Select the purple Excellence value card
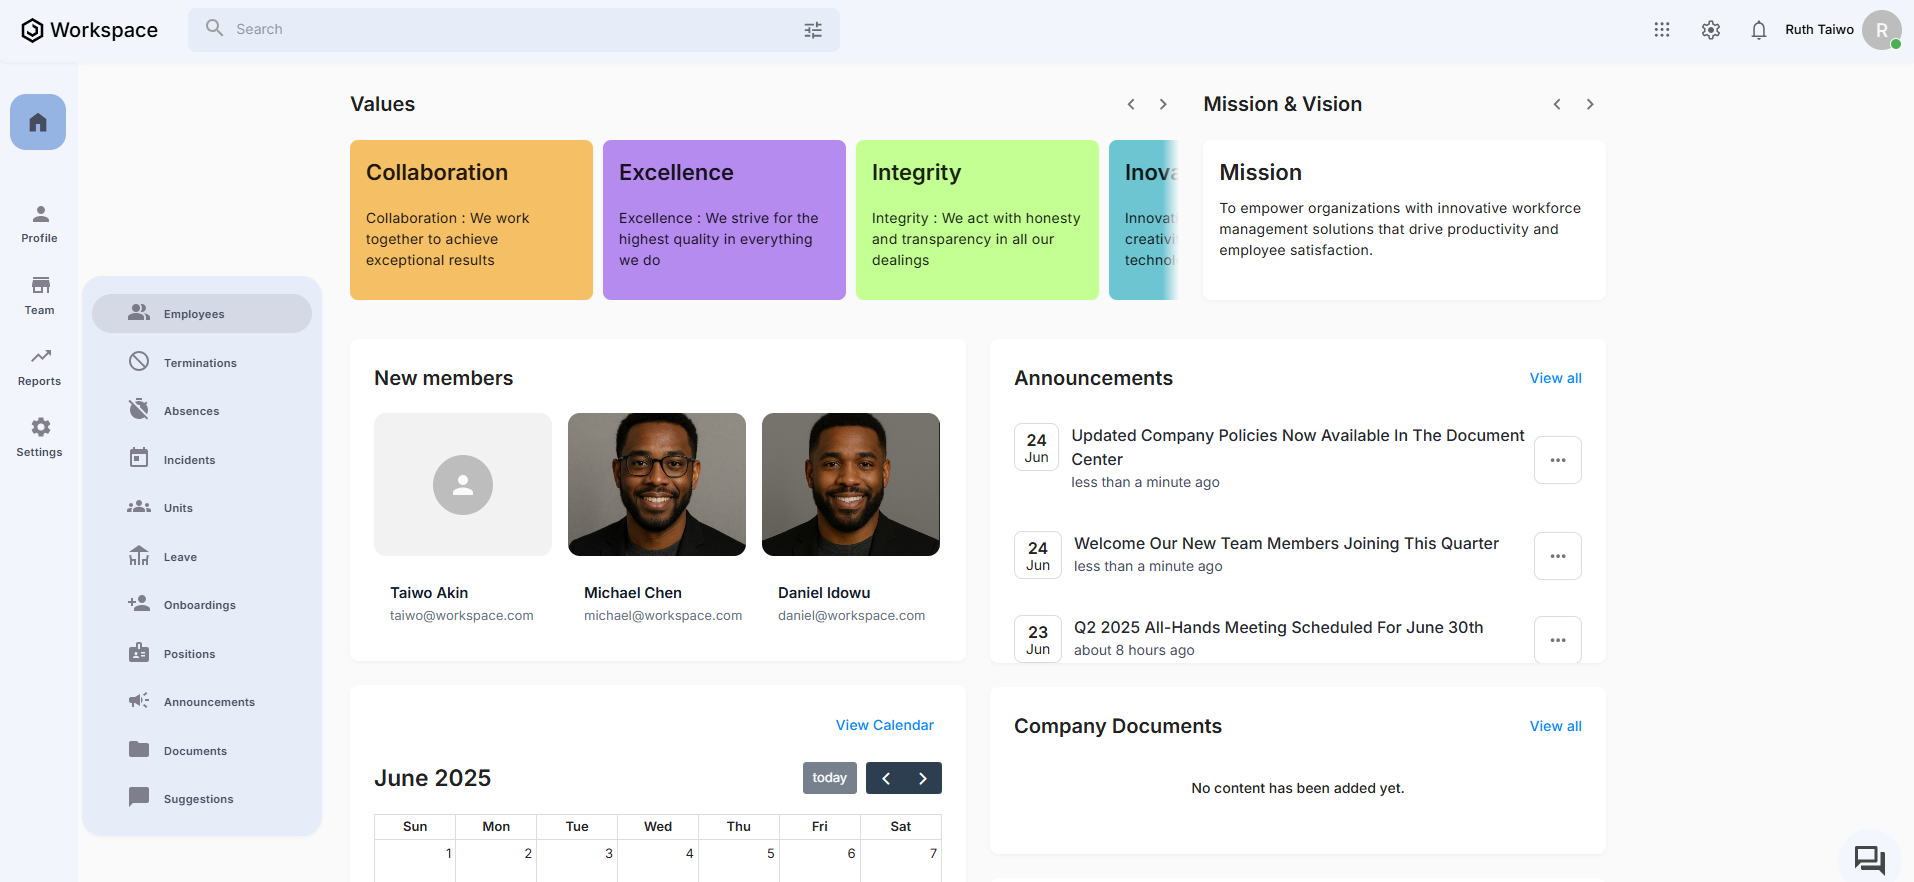 (x=724, y=220)
